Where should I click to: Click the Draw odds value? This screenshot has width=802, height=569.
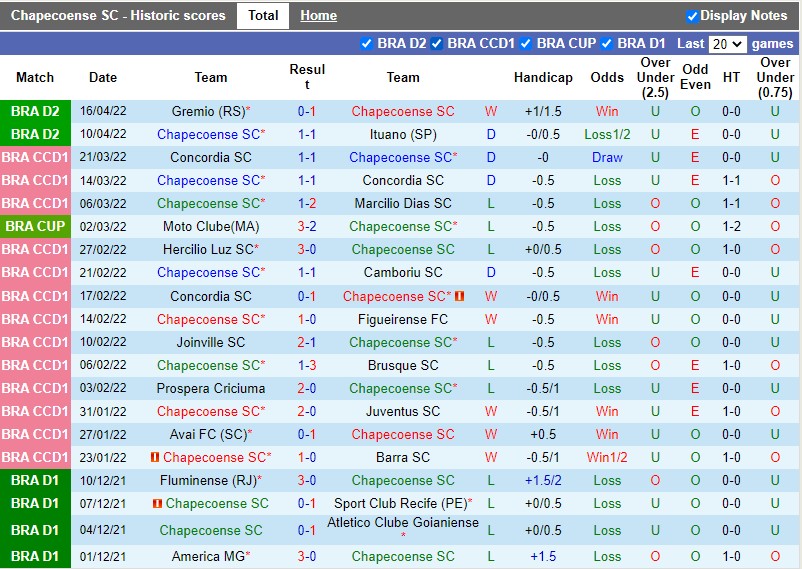point(607,158)
